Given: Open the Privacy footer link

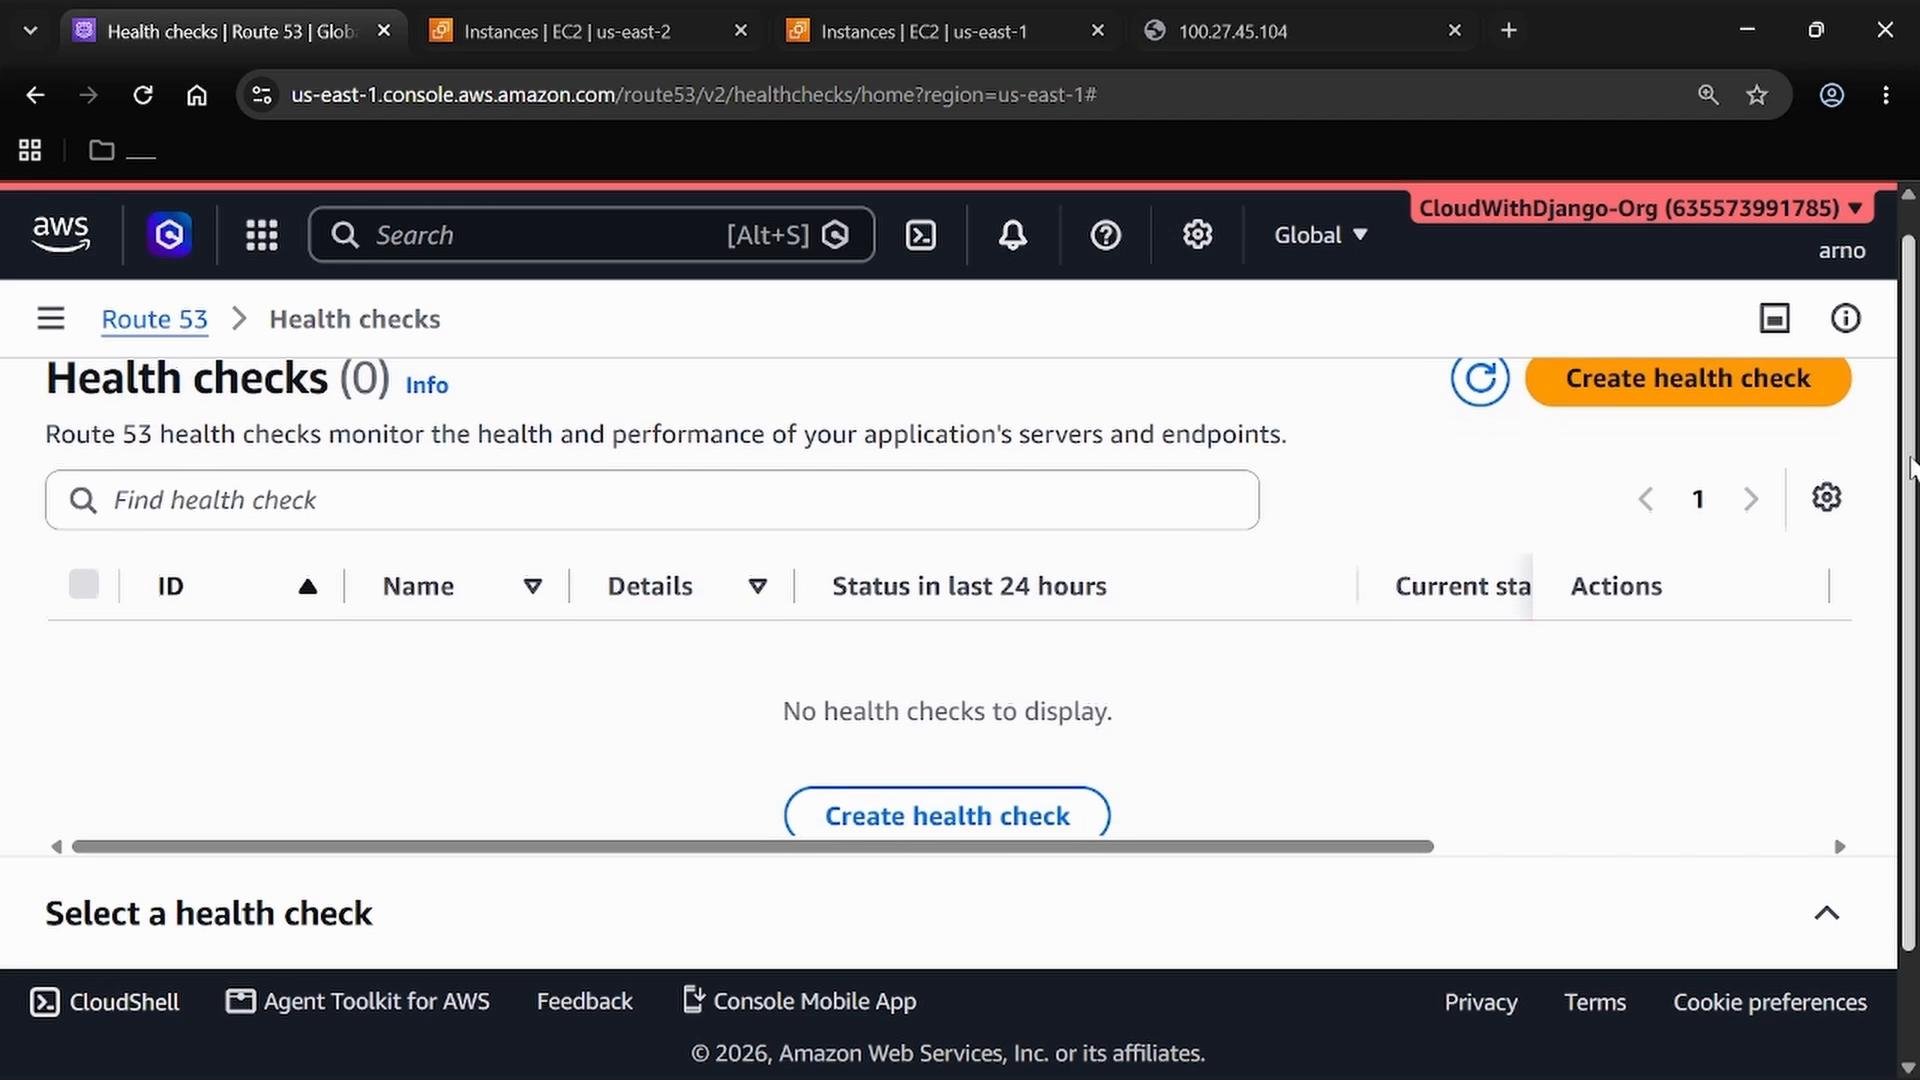Looking at the screenshot, I should (x=1480, y=1002).
